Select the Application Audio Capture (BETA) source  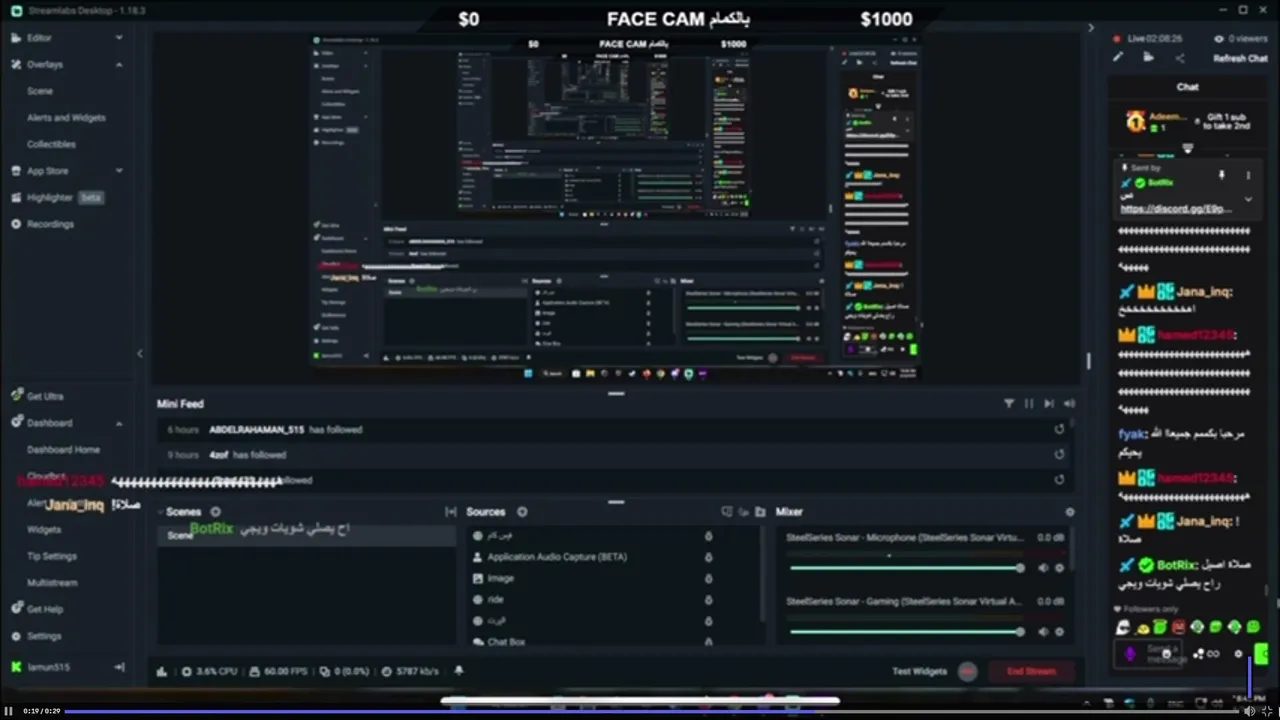[557, 557]
